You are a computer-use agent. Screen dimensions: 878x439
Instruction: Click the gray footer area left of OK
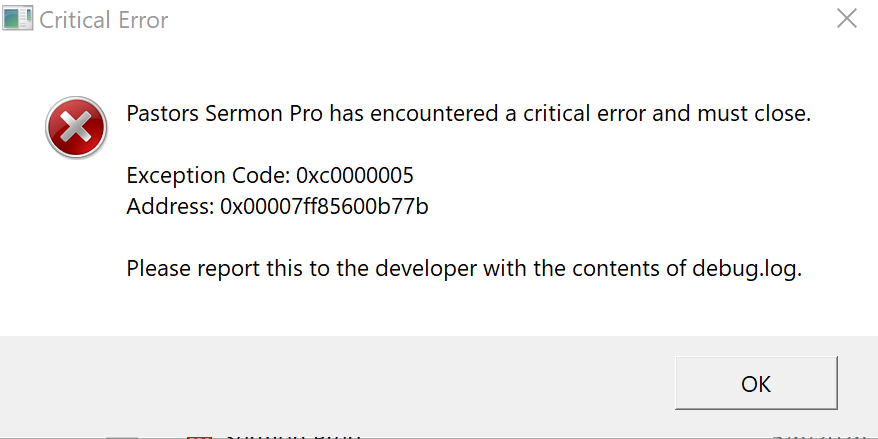[336, 384]
